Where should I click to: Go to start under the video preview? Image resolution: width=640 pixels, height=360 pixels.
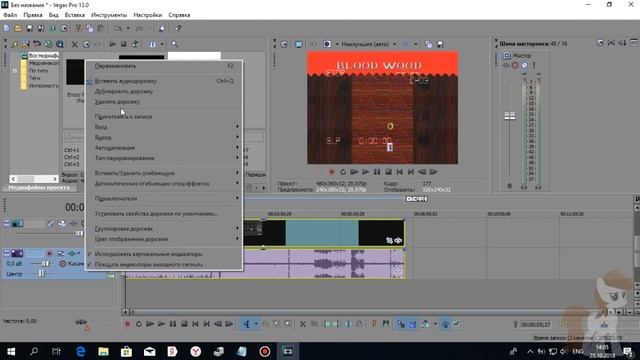[400, 172]
